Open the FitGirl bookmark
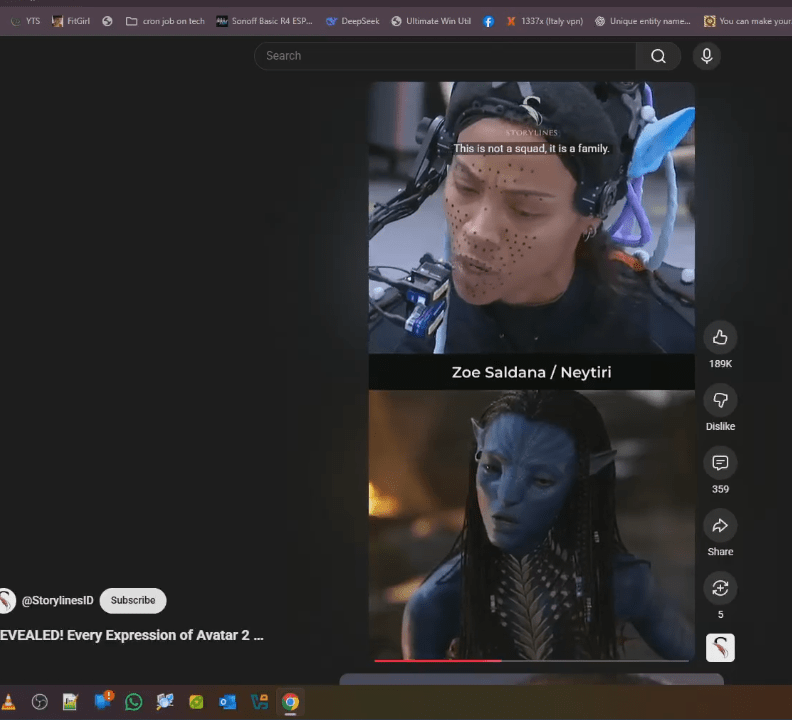 [x=71, y=21]
